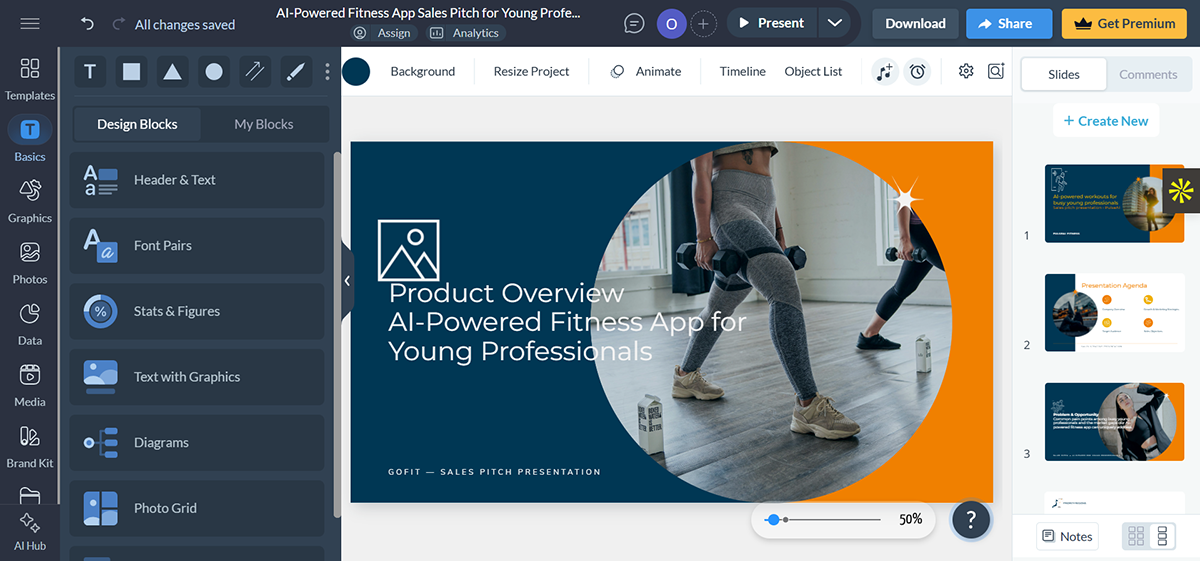Switch to grid view of slides
Screen dimensions: 1200x561
(1136, 536)
